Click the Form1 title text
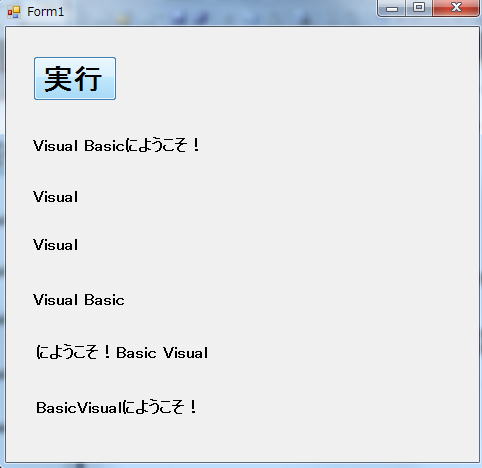 click(45, 12)
